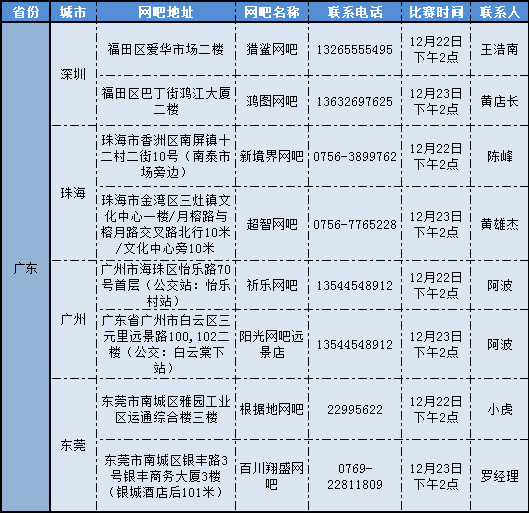Screen dimensions: 529x513
Task: Click the 联系电话 column header
Action: pos(355,12)
